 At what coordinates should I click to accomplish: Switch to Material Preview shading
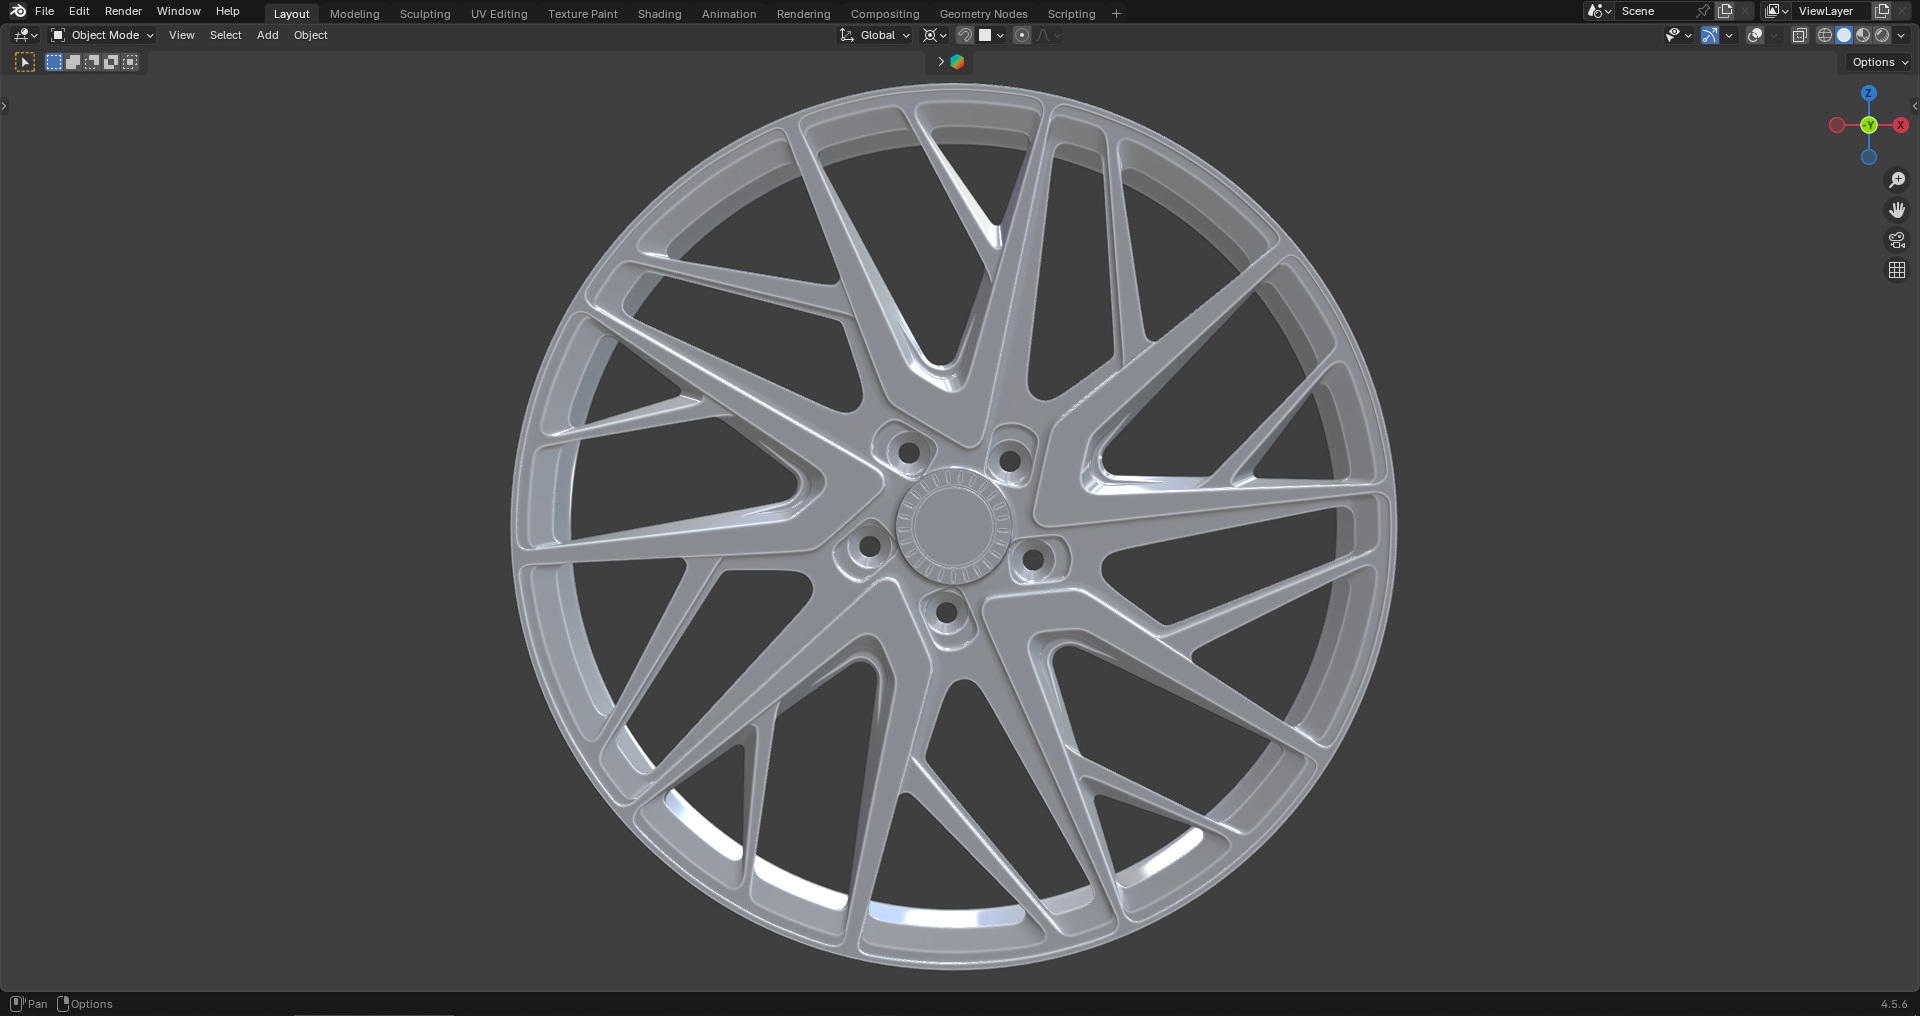1863,35
